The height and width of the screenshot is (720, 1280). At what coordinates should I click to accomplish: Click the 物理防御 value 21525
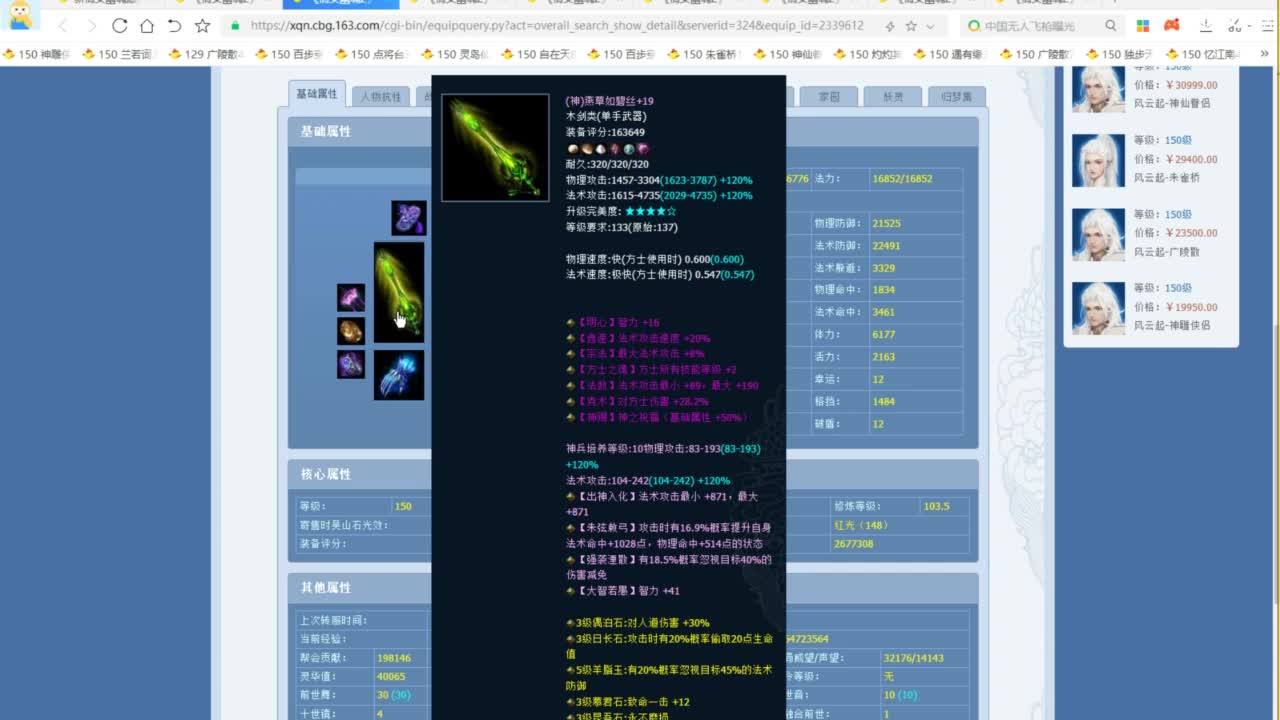[x=886, y=224]
